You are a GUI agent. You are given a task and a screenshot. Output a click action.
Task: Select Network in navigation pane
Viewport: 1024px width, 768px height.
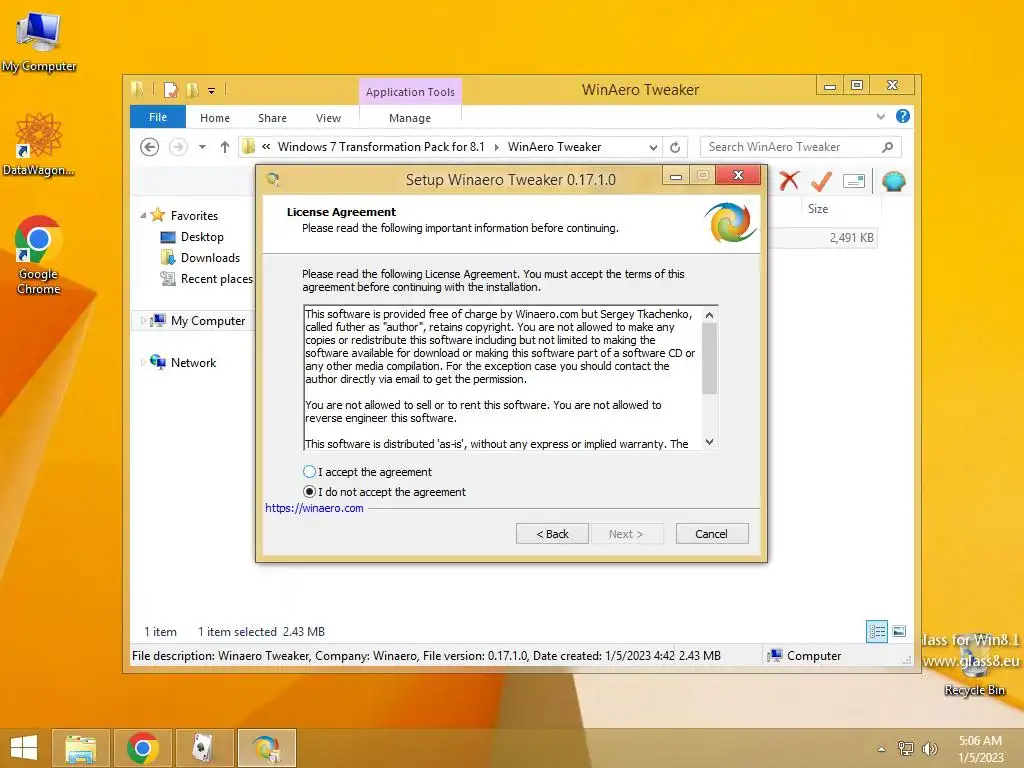193,362
